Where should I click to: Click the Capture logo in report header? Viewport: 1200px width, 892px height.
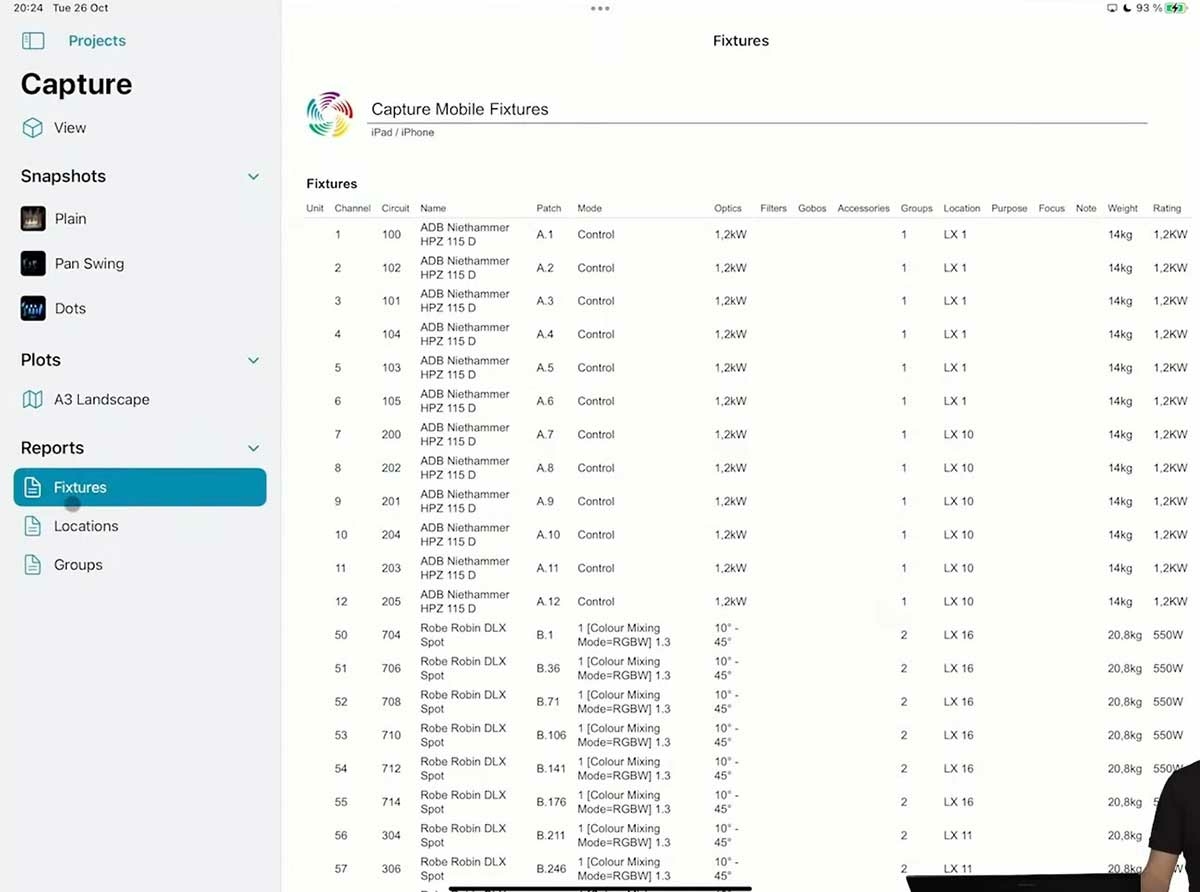coord(330,115)
